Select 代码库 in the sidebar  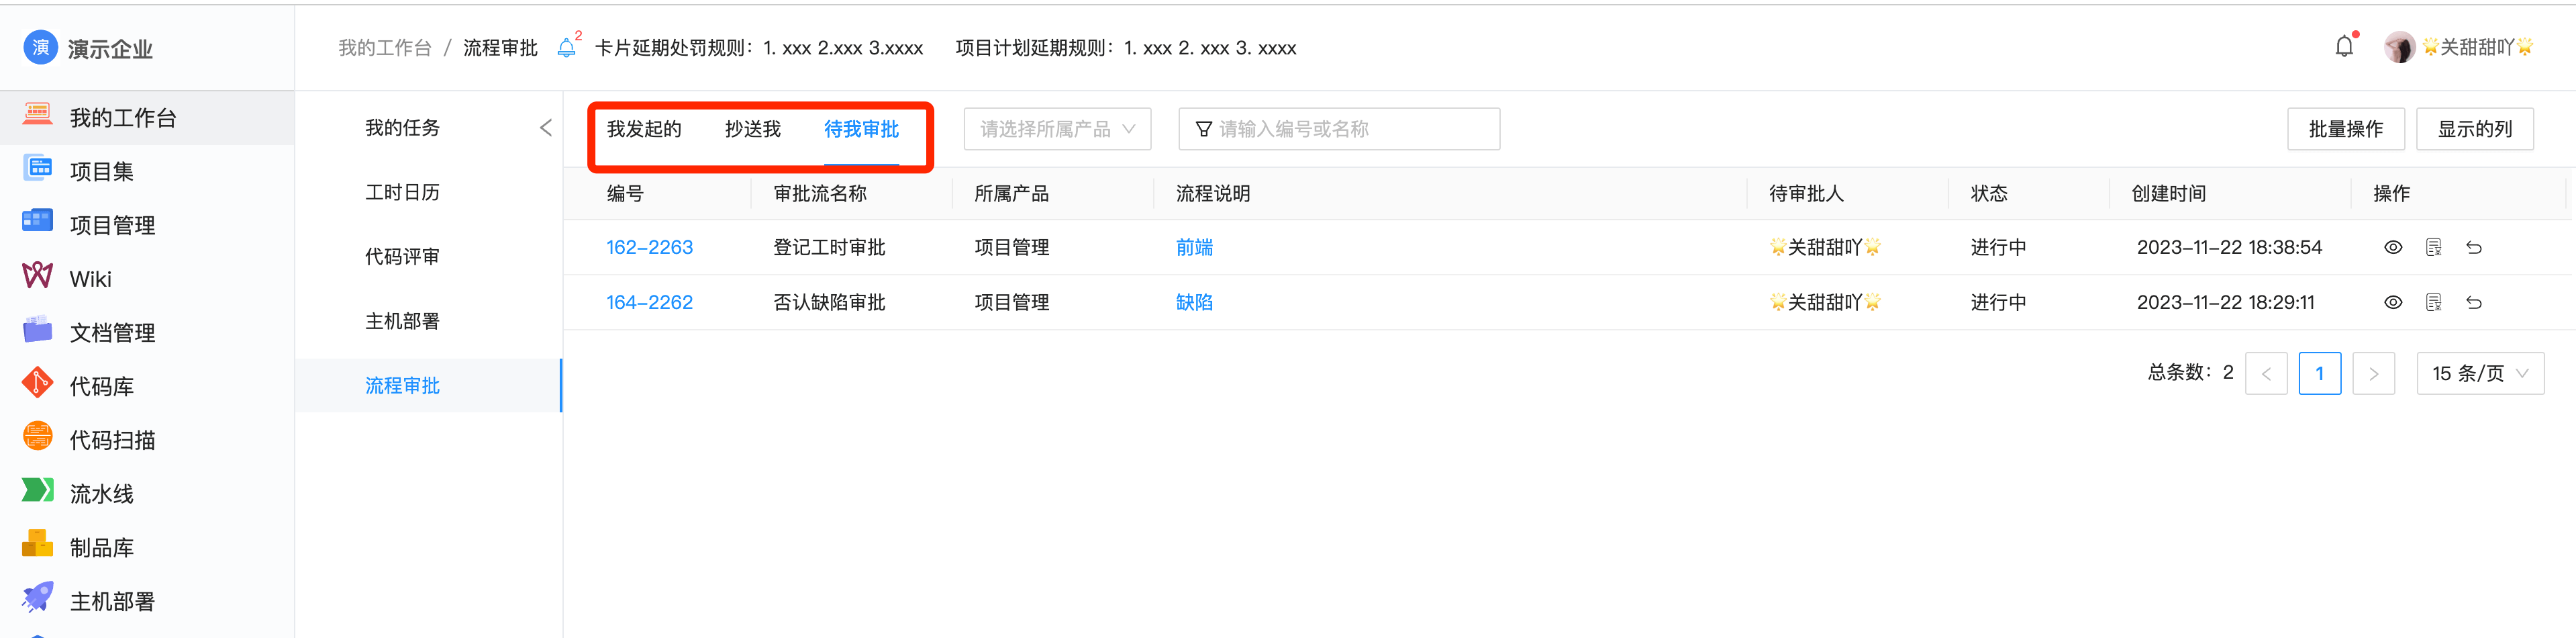(x=100, y=385)
